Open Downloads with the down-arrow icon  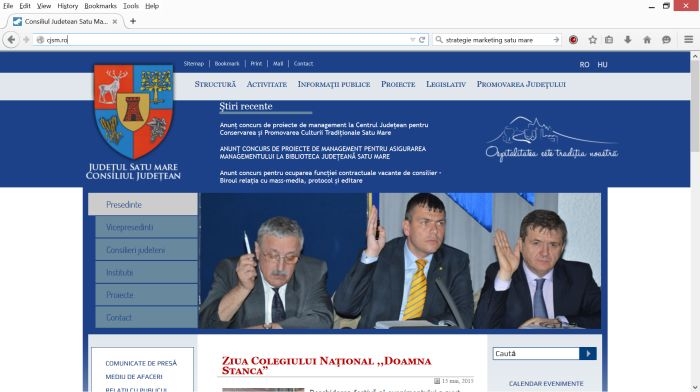[628, 40]
